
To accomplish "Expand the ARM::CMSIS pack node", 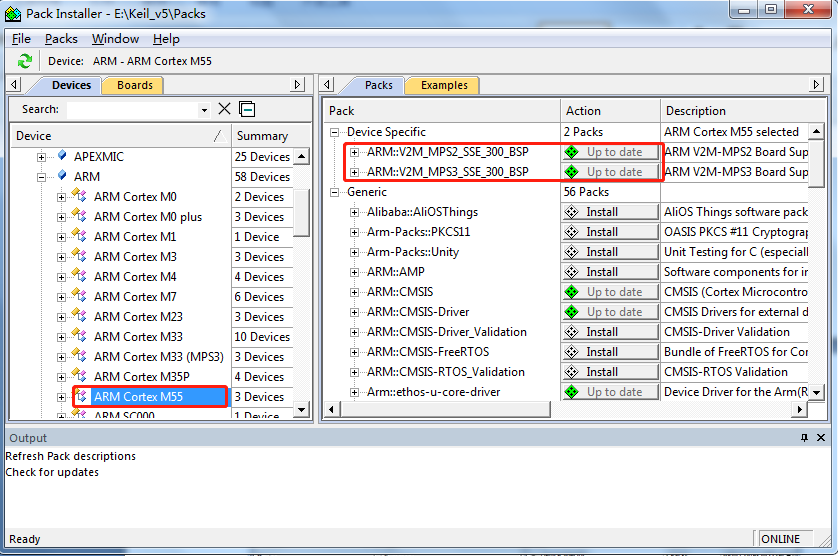I will pos(354,292).
